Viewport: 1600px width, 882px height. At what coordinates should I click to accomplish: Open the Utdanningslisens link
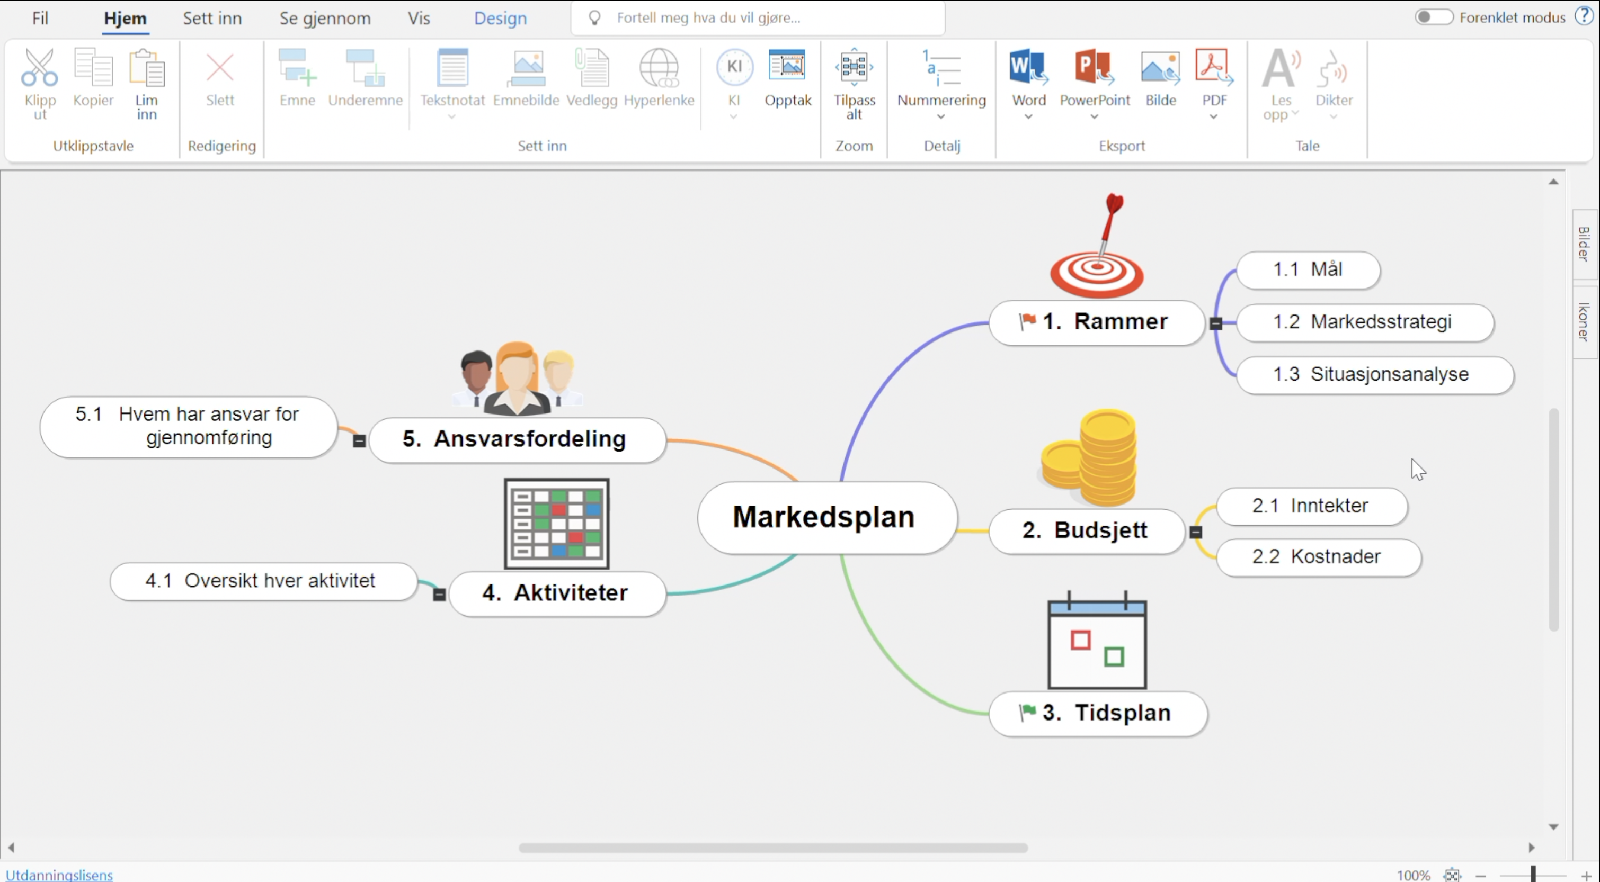coord(60,874)
